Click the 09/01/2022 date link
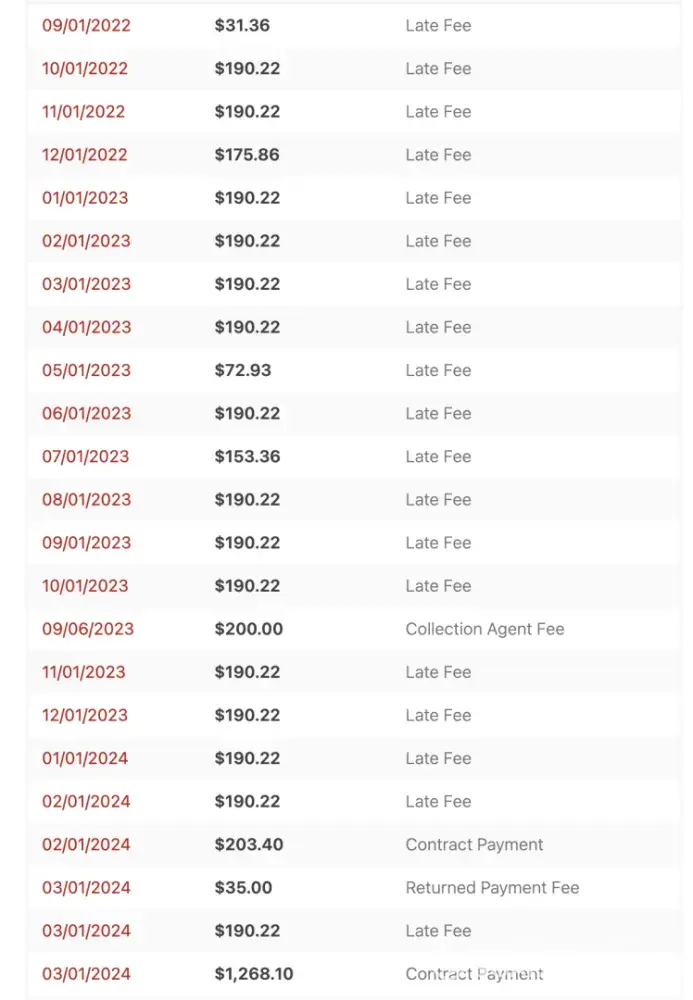The image size is (693, 1000). [x=86, y=26]
